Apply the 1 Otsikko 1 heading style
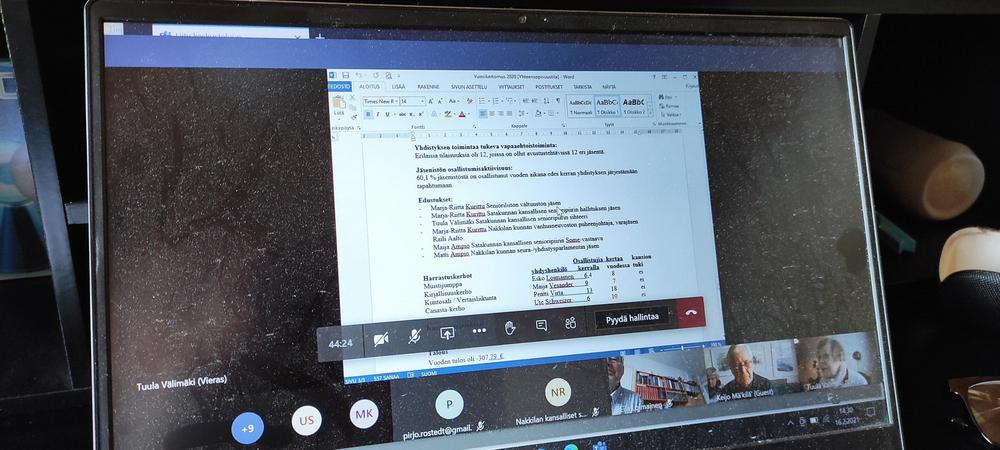The height and width of the screenshot is (450, 1000). pyautogui.click(x=608, y=105)
